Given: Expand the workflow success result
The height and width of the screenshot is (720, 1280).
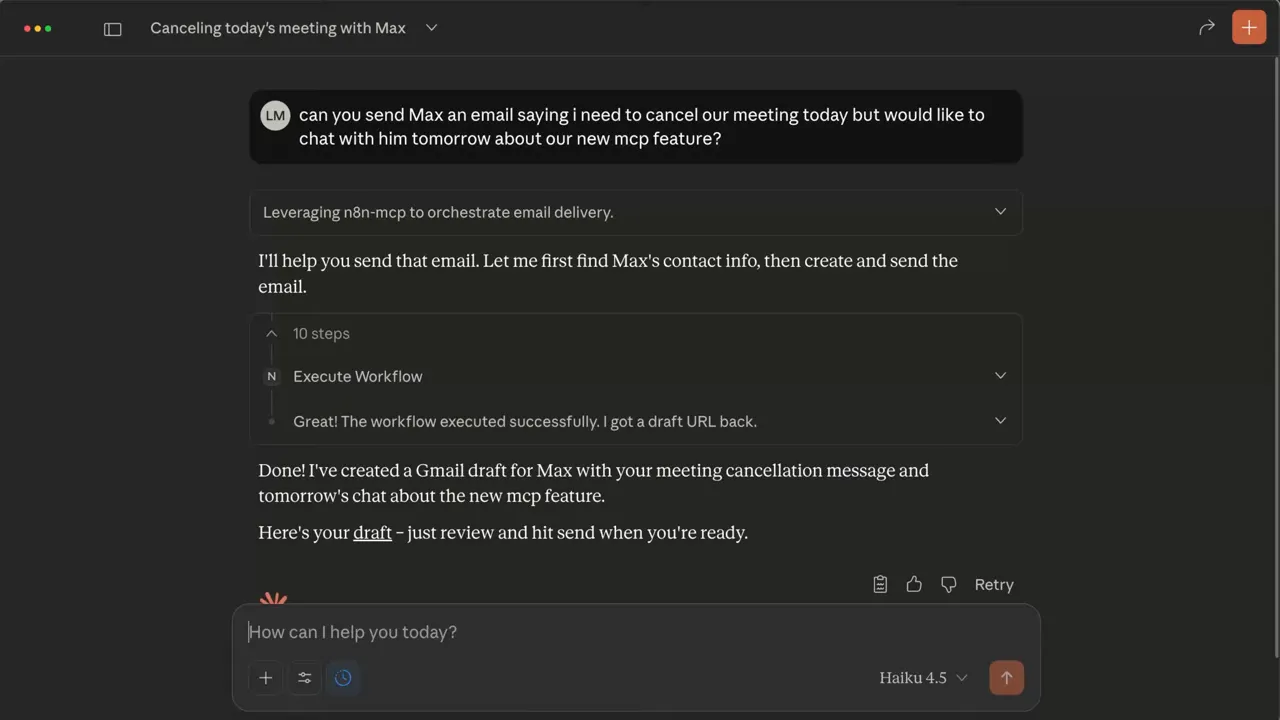Looking at the screenshot, I should [1000, 421].
